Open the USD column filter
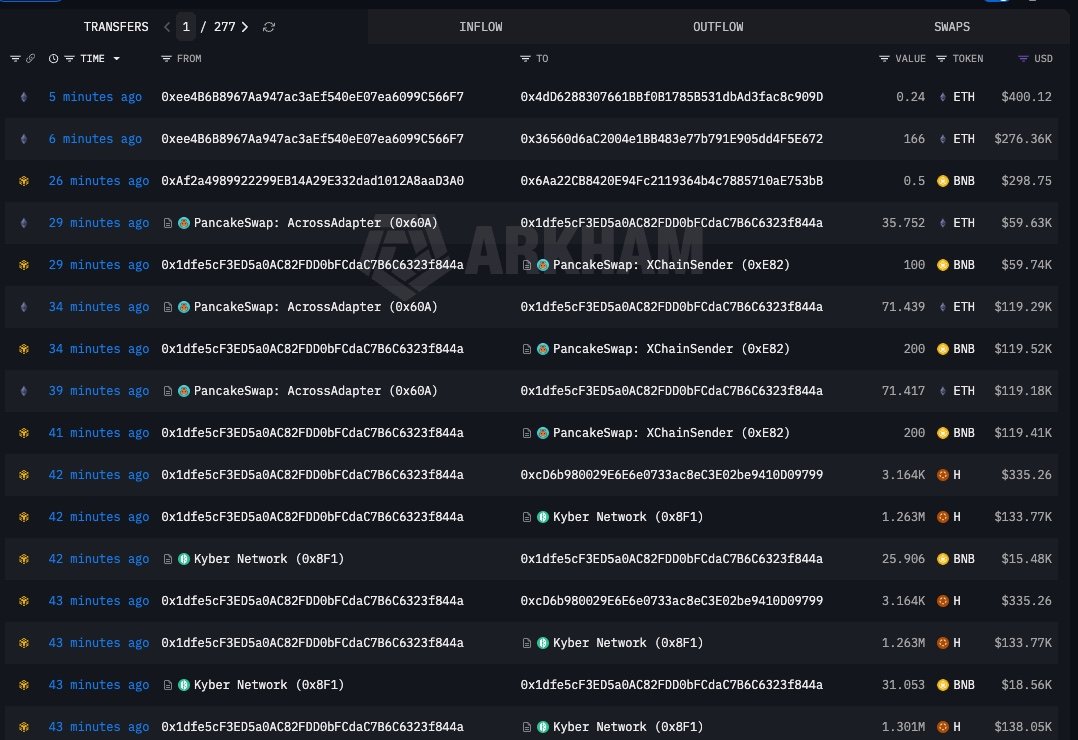The height and width of the screenshot is (740, 1078). tap(1023, 58)
